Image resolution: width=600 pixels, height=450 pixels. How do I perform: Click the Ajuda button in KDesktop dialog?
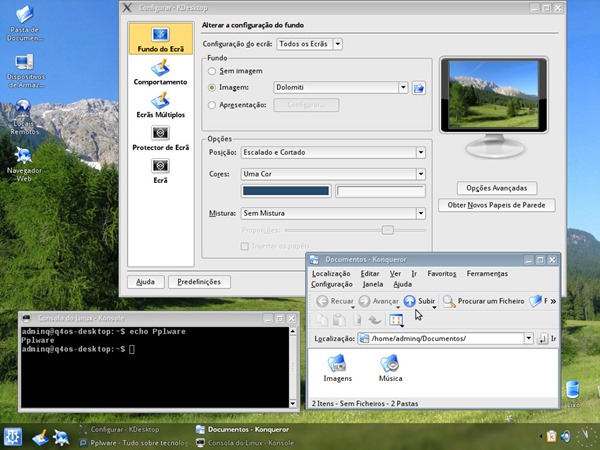click(x=145, y=282)
